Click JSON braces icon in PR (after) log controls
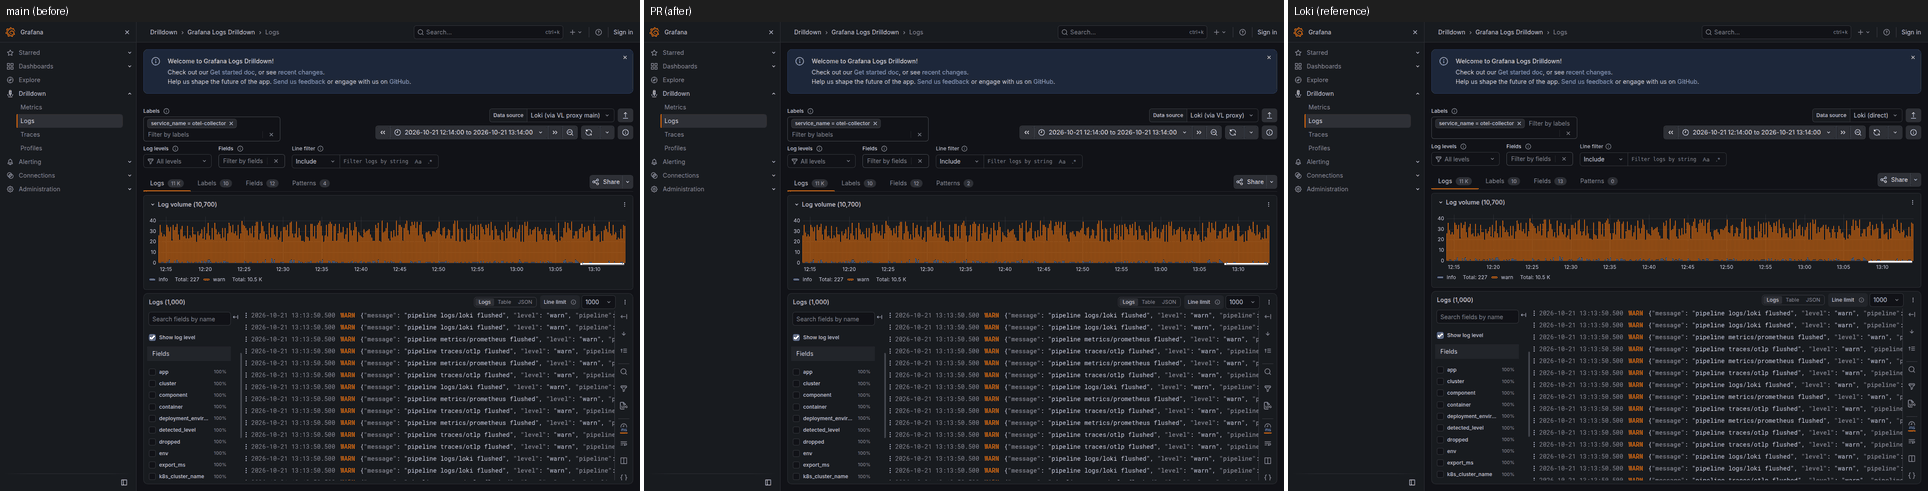This screenshot has height=491, width=1928. 1268,477
